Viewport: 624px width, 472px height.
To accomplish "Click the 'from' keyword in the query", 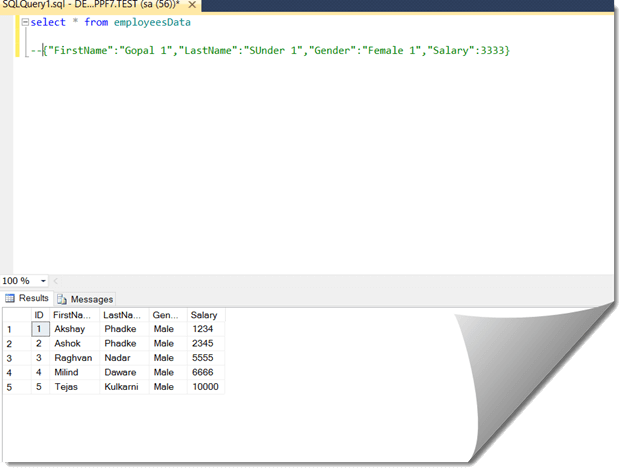I will point(96,22).
